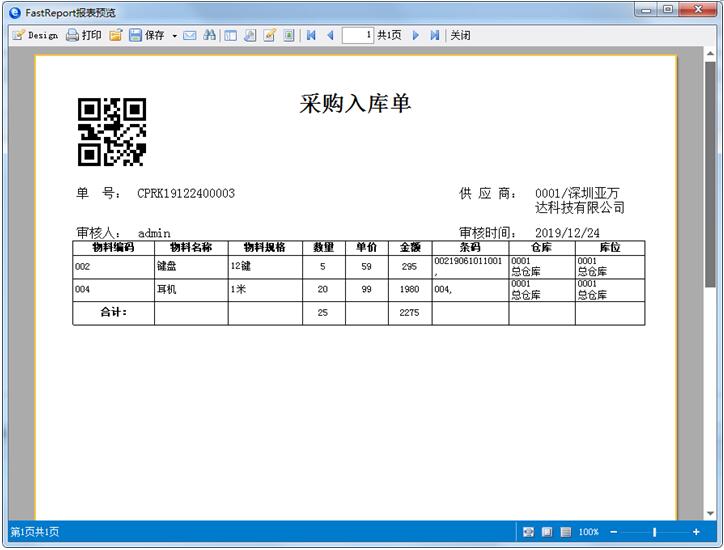Click the two pages view icon in status bar
The width and height of the screenshot is (724, 550).
pyautogui.click(x=566, y=532)
